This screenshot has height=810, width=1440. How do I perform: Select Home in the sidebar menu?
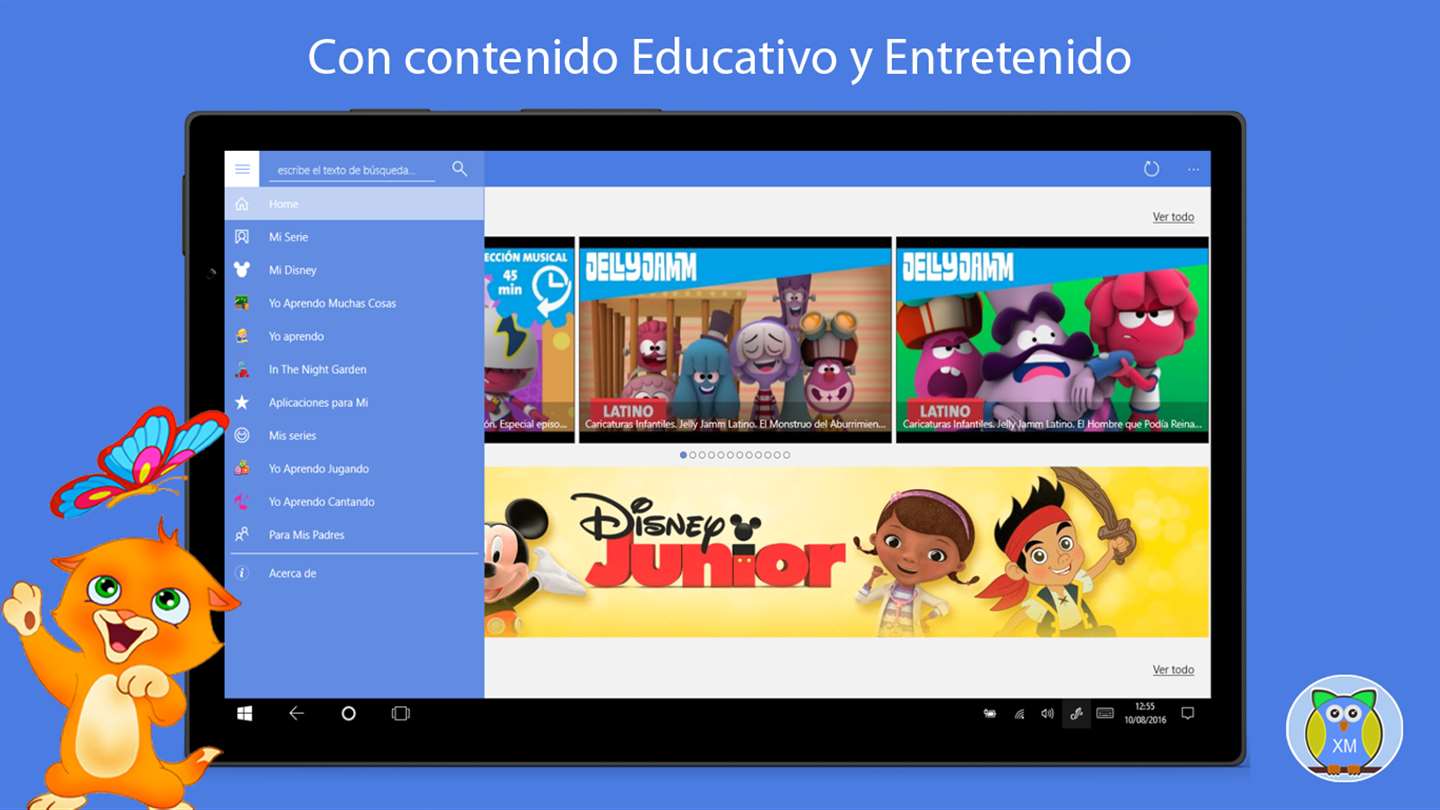coord(354,204)
